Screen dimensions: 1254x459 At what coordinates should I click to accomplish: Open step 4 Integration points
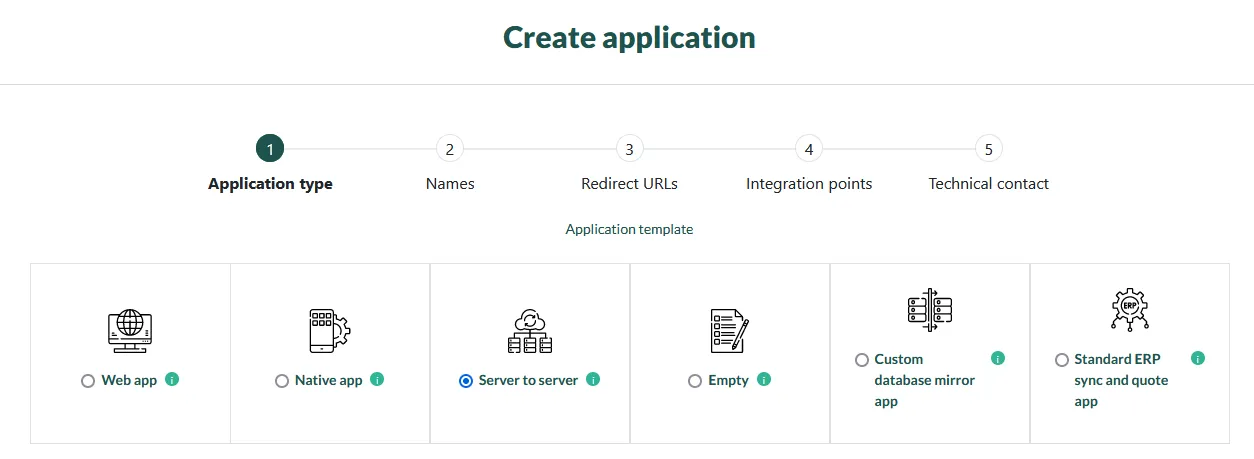[x=809, y=149]
